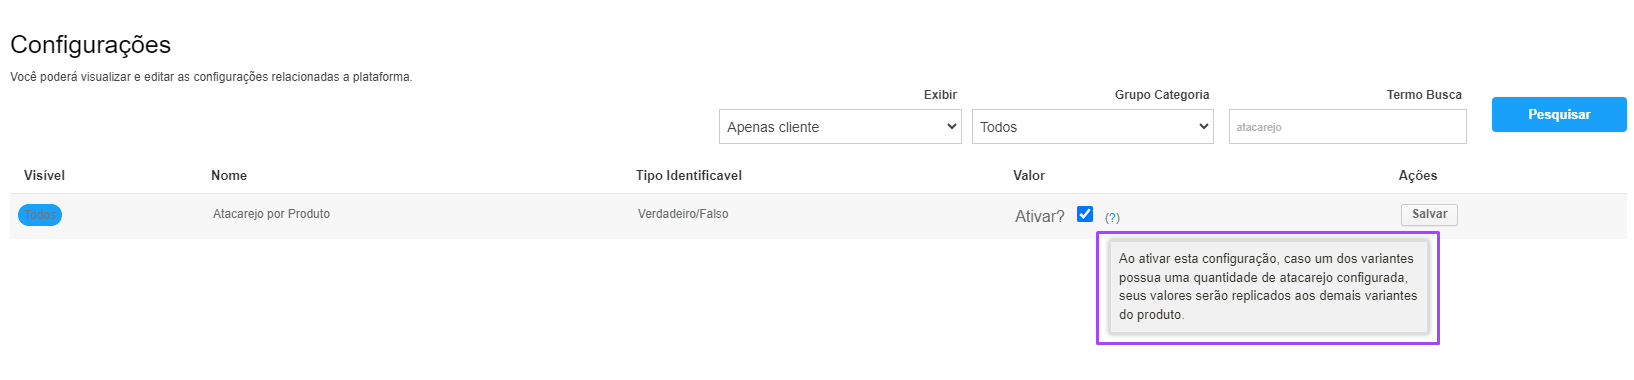Open the Exibir dropdown showing Apenas cliente
The width and height of the screenshot is (1634, 380).
(x=840, y=127)
